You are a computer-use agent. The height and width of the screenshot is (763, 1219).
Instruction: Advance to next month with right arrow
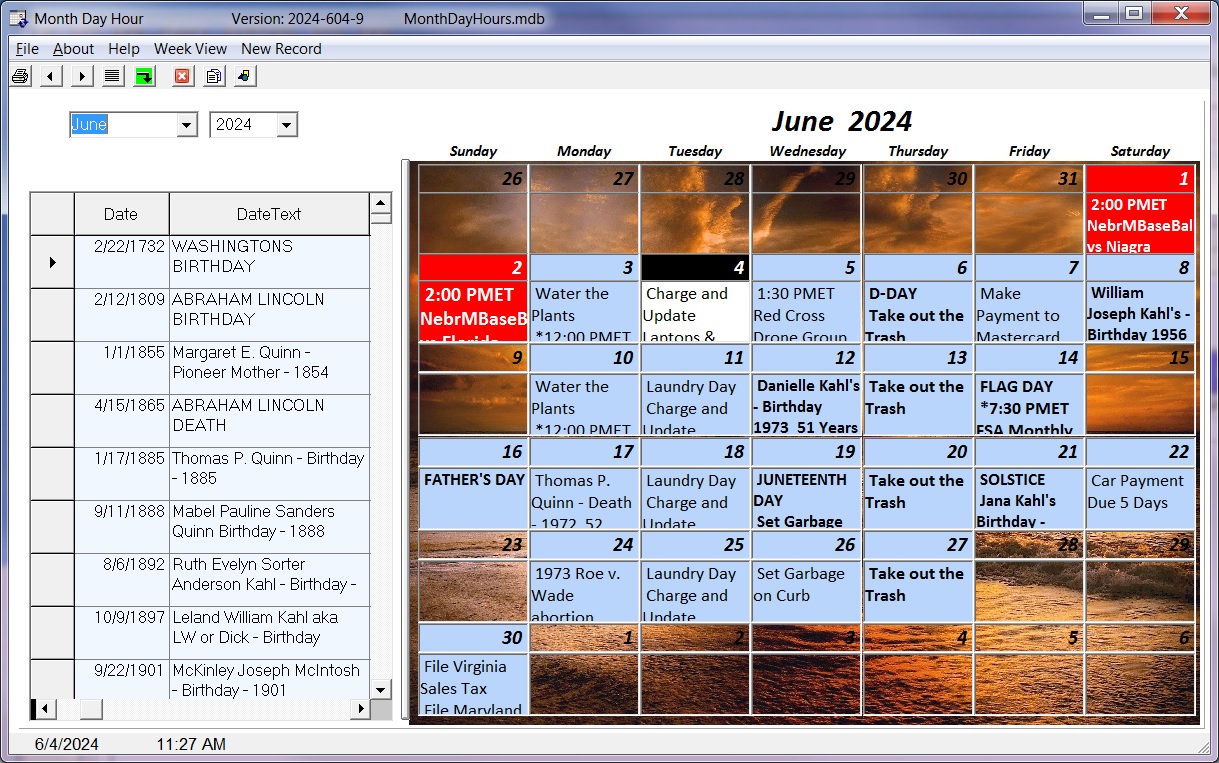click(82, 76)
